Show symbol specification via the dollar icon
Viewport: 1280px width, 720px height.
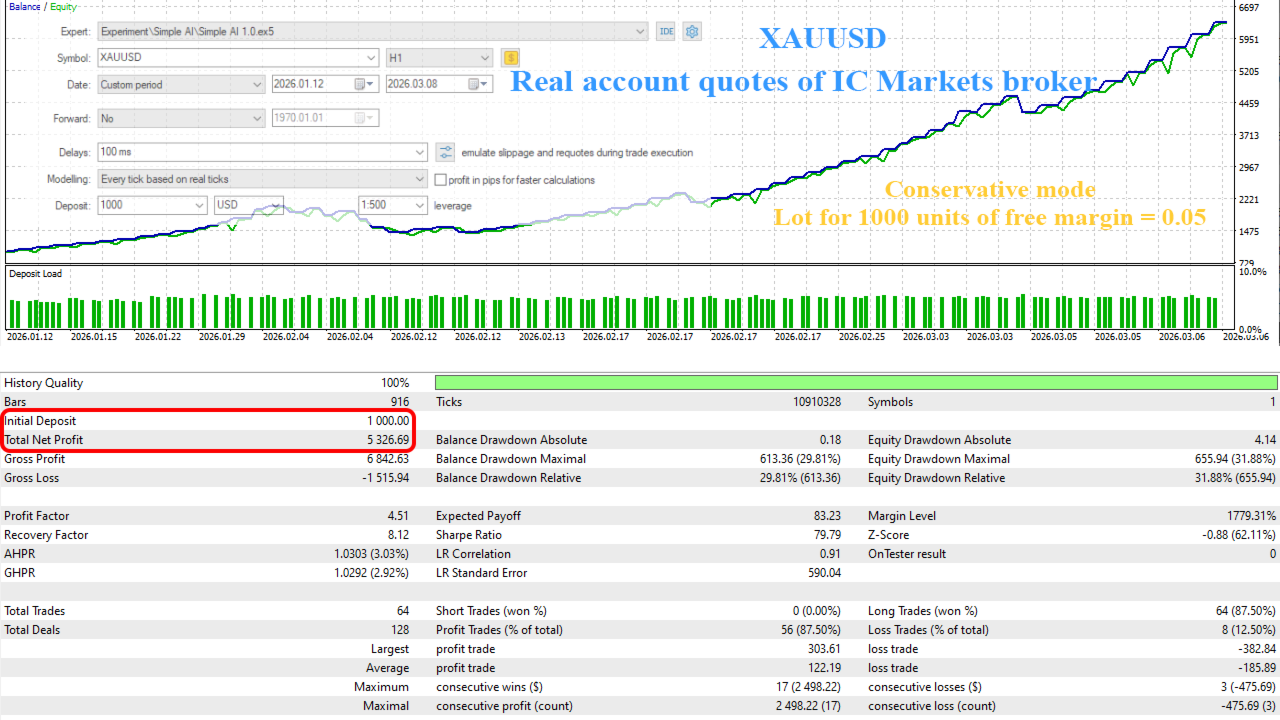pyautogui.click(x=511, y=58)
